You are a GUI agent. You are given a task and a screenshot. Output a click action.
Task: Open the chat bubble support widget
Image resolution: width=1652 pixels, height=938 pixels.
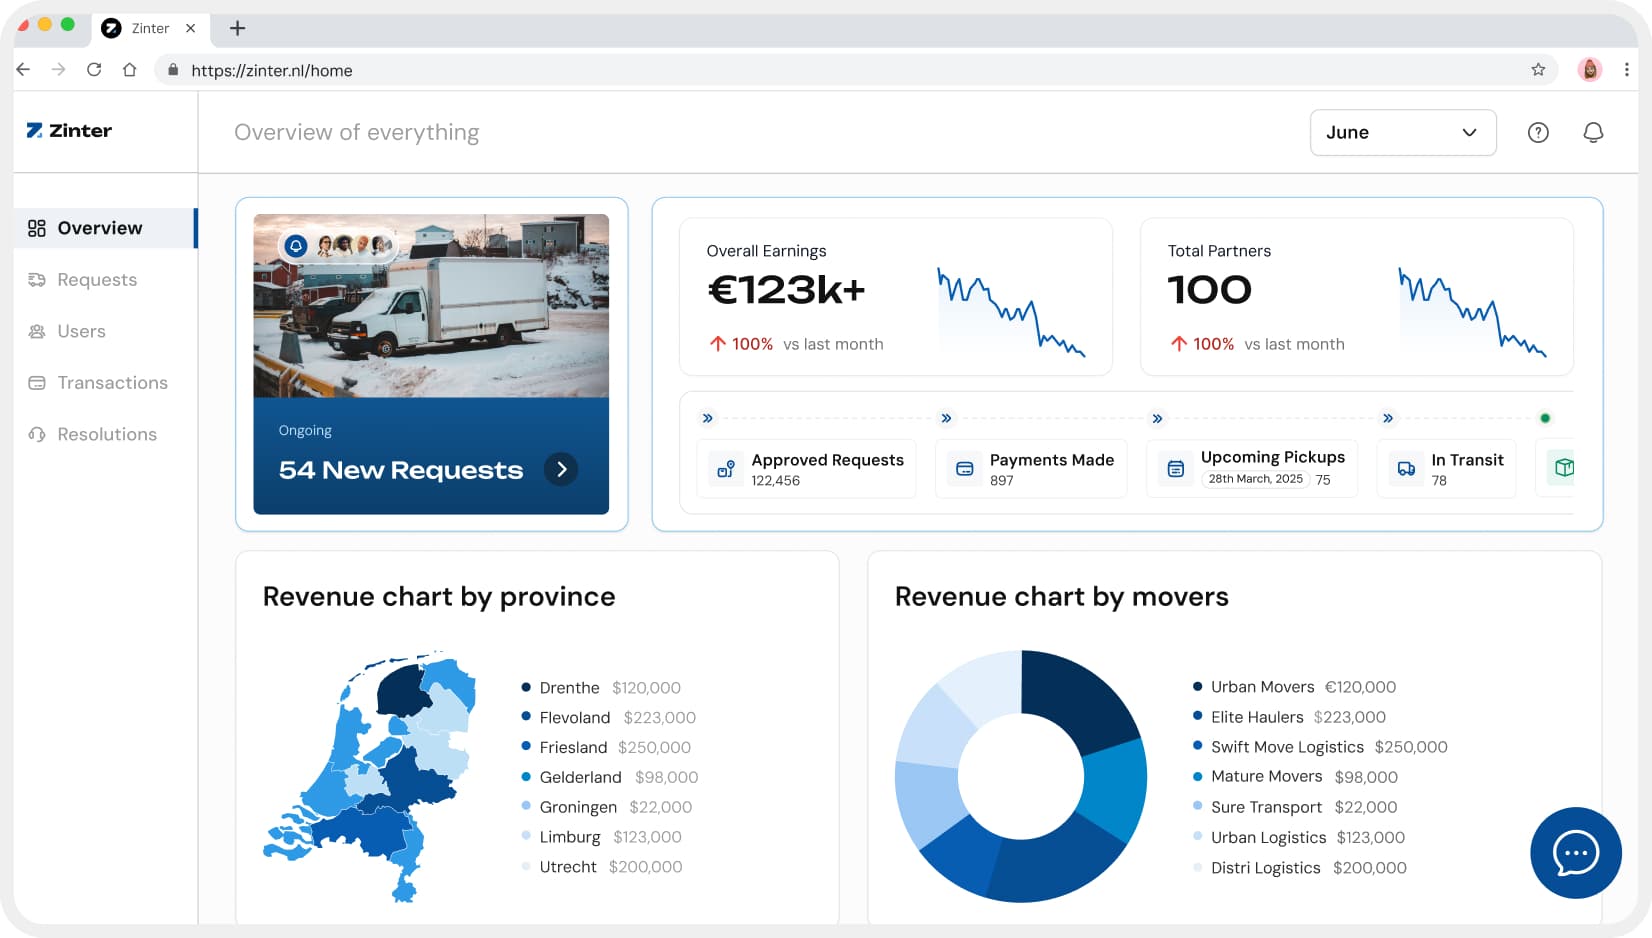pyautogui.click(x=1575, y=853)
